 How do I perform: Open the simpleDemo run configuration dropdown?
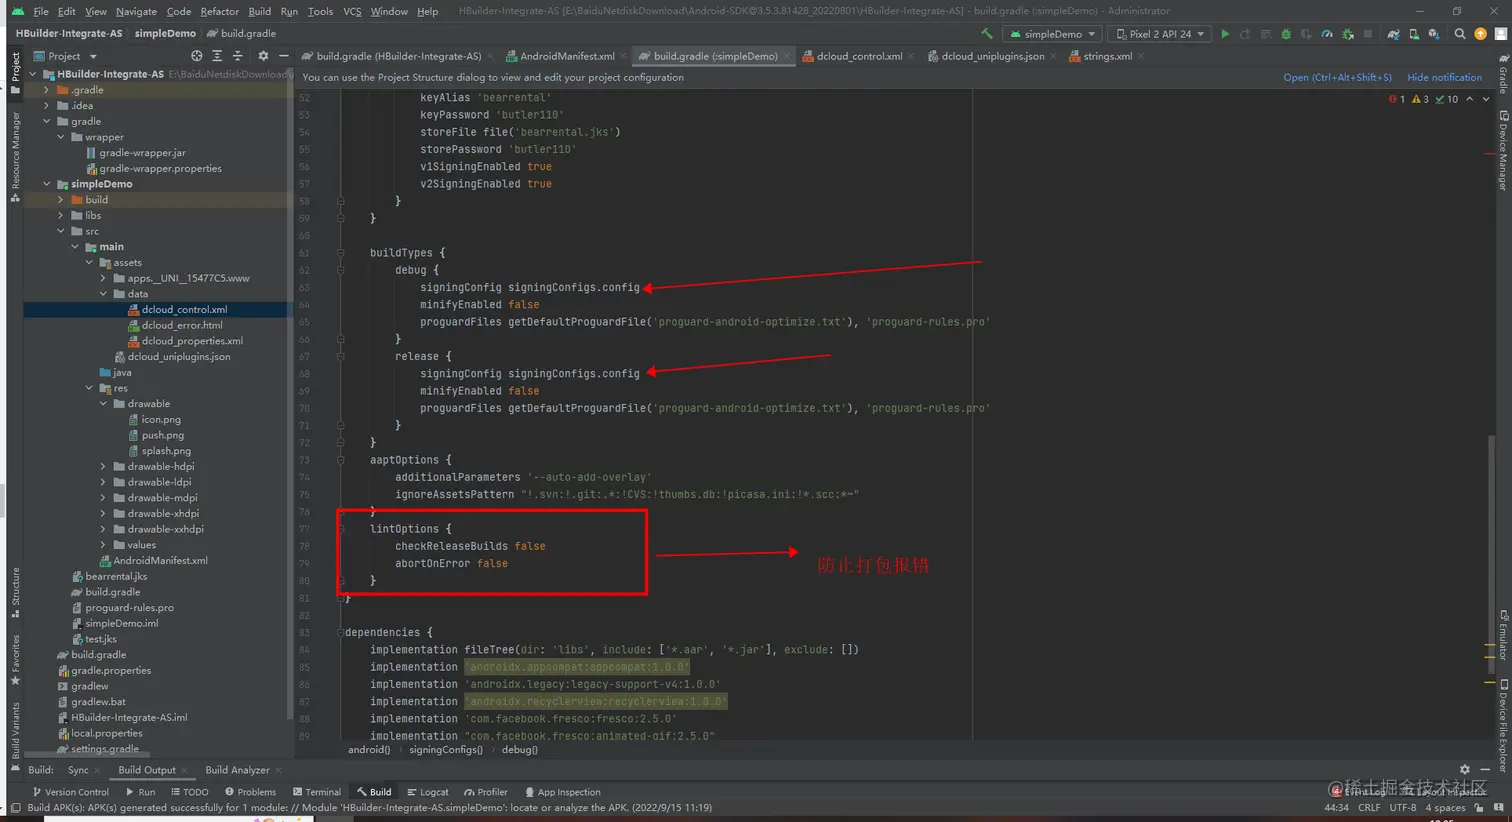(x=1053, y=34)
